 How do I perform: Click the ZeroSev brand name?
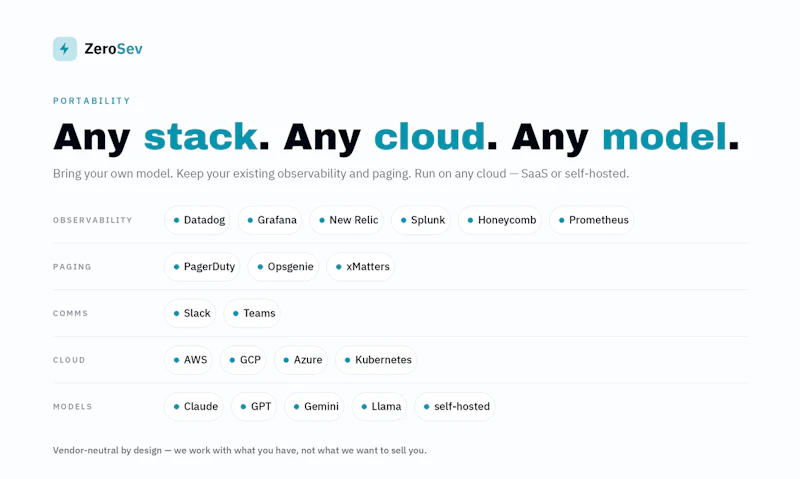coord(113,49)
